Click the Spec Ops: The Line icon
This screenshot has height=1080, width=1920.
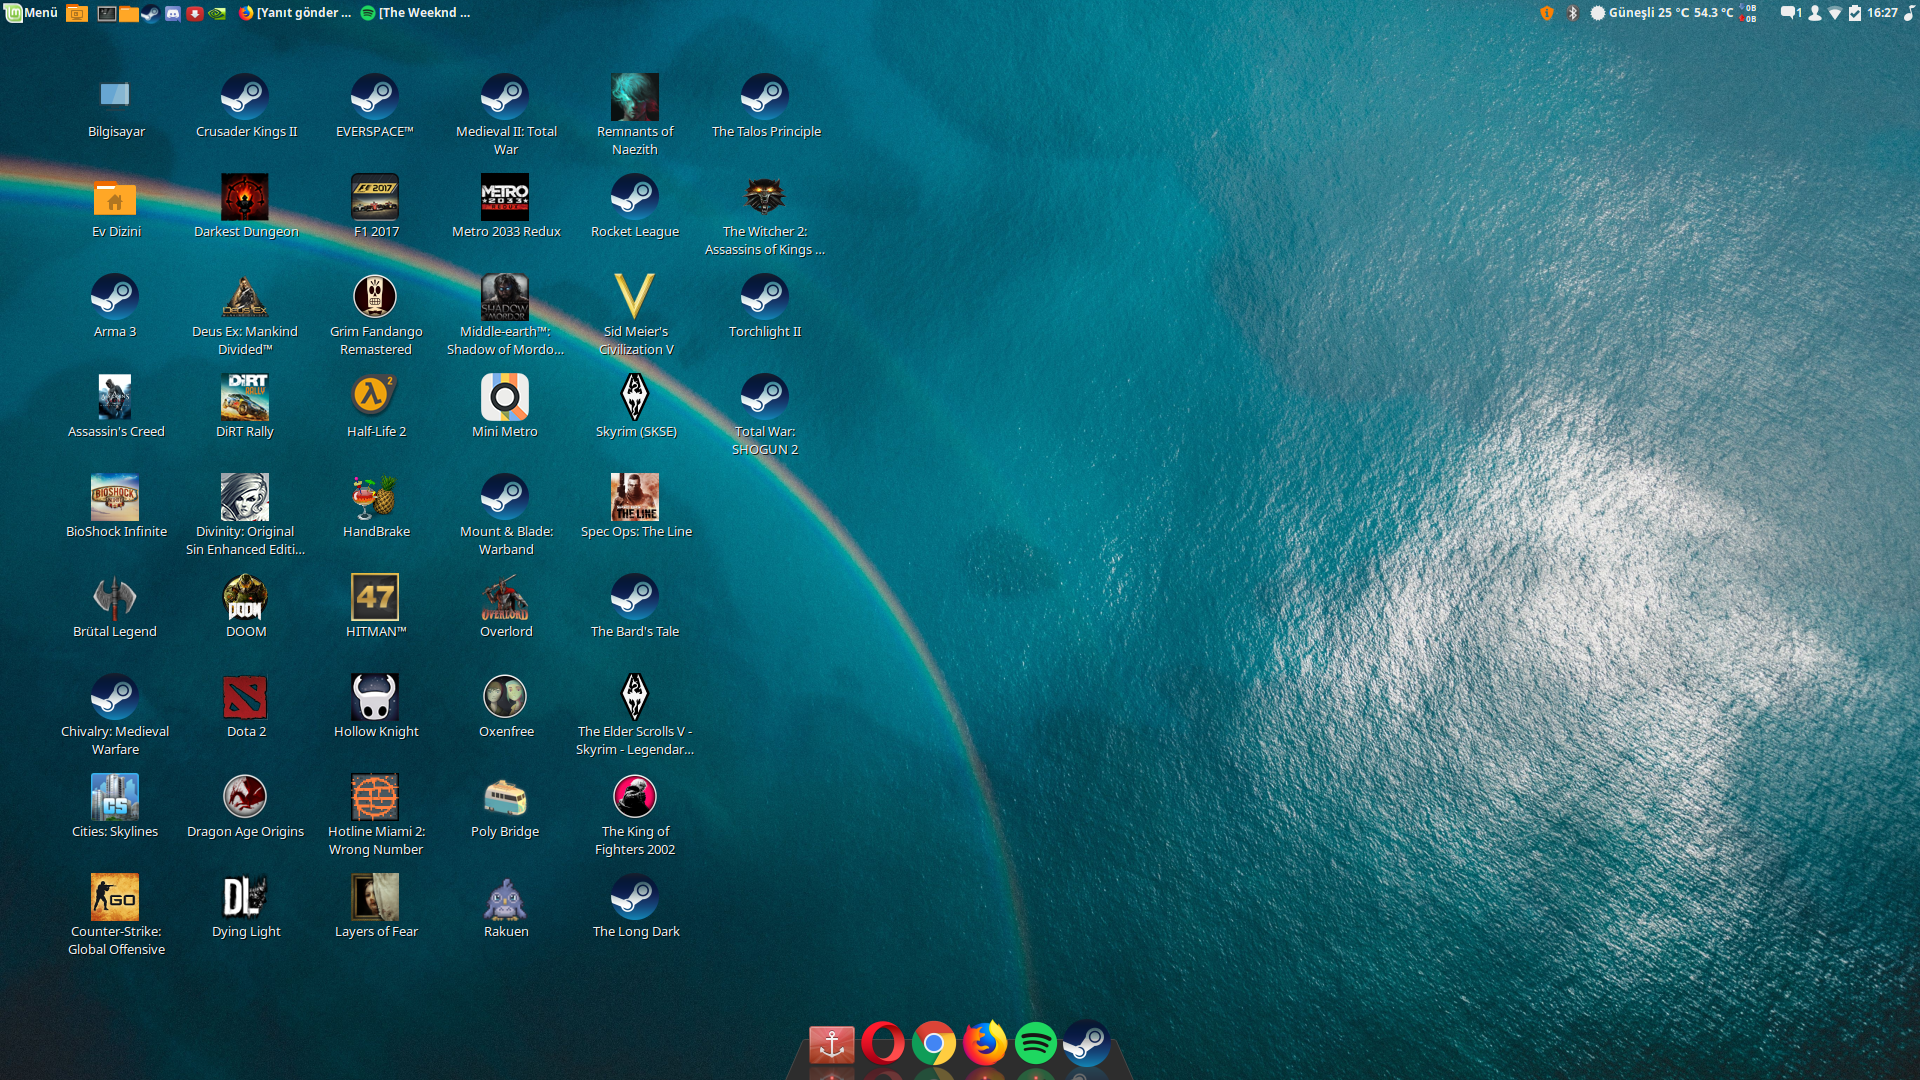[x=635, y=496]
